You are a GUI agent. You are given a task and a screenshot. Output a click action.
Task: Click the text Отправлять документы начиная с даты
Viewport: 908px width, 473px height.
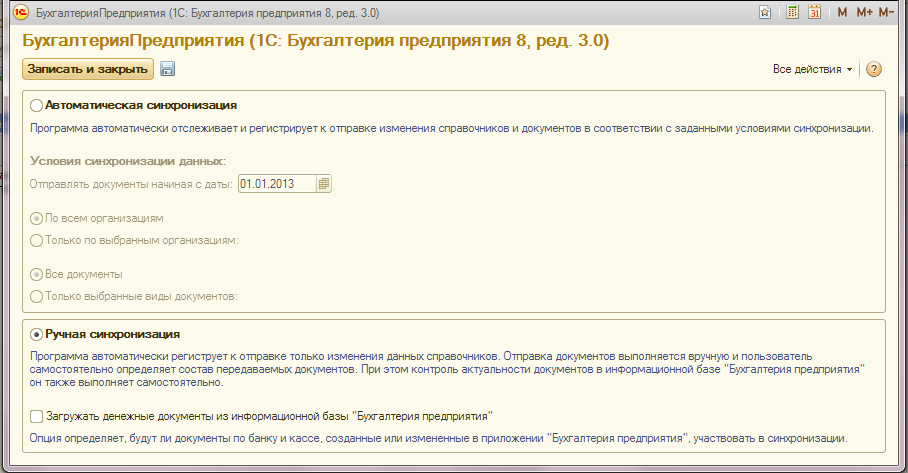(131, 185)
